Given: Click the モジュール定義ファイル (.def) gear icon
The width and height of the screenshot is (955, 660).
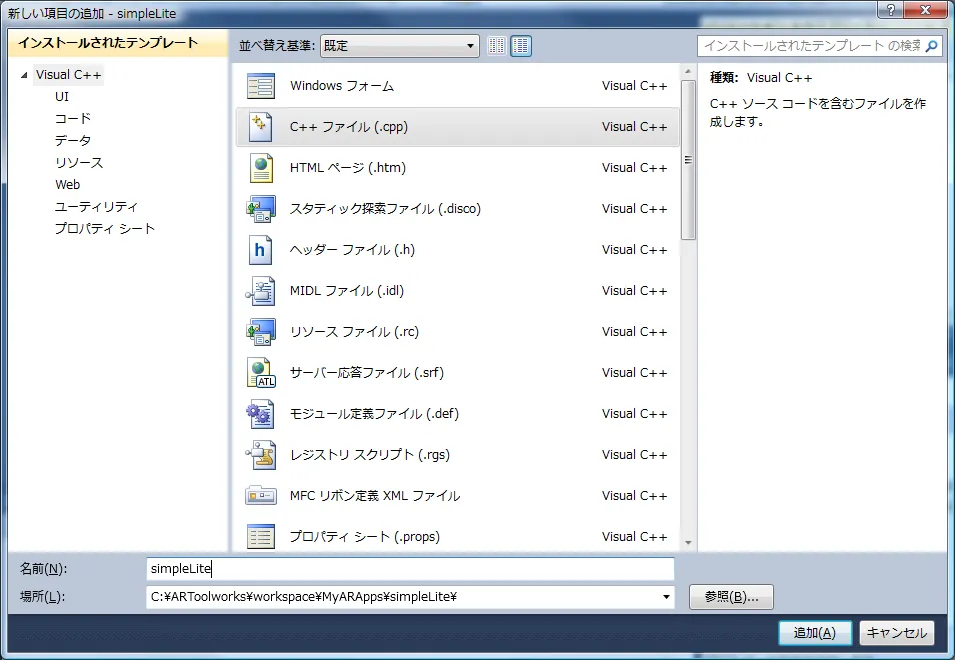Looking at the screenshot, I should (x=260, y=414).
